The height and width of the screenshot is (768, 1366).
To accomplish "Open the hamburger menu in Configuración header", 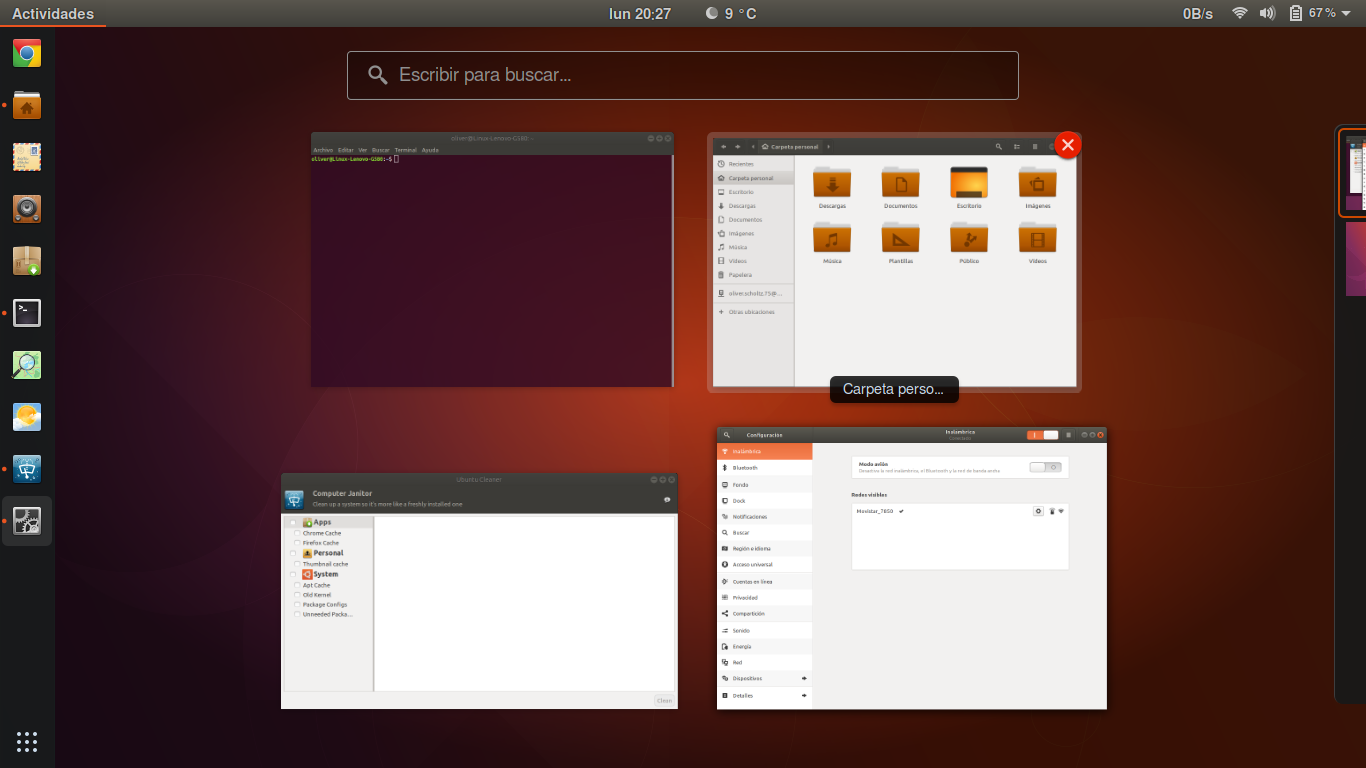I will 1068,435.
